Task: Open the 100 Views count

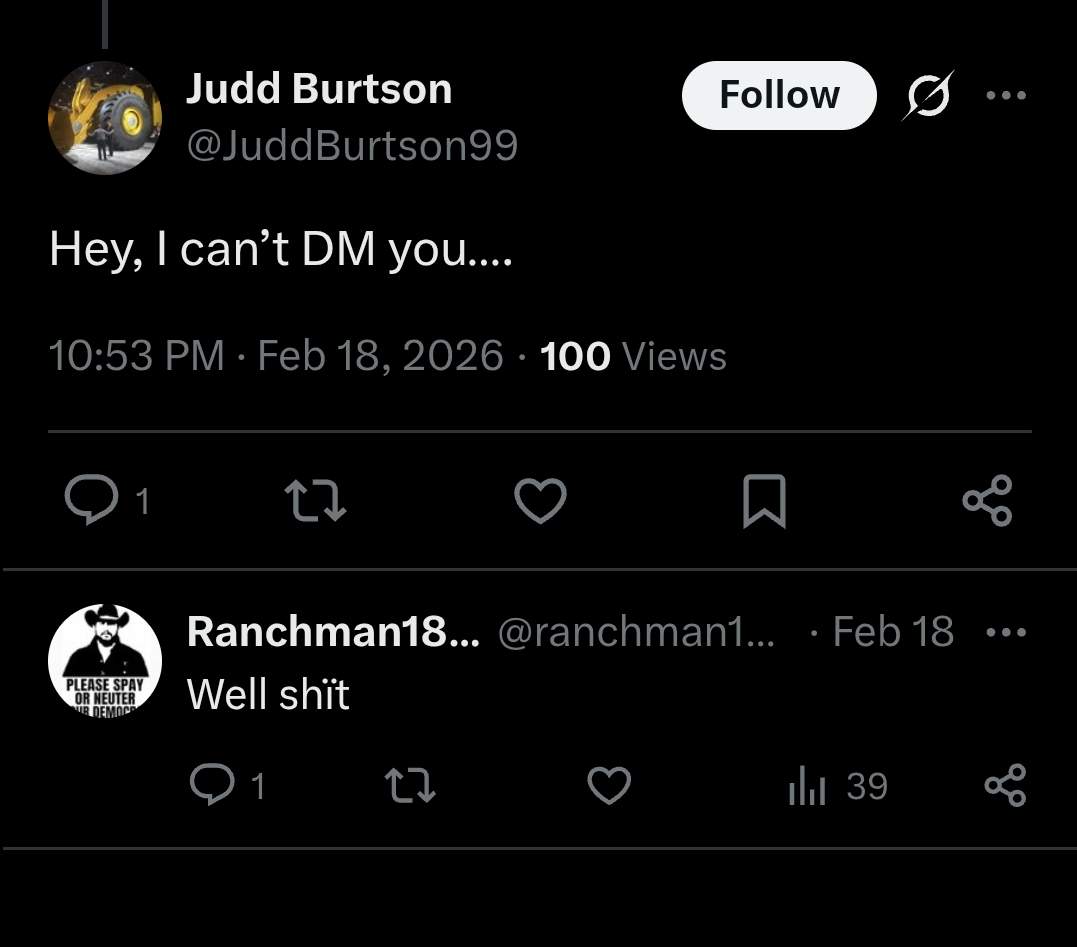Action: pyautogui.click(x=633, y=356)
